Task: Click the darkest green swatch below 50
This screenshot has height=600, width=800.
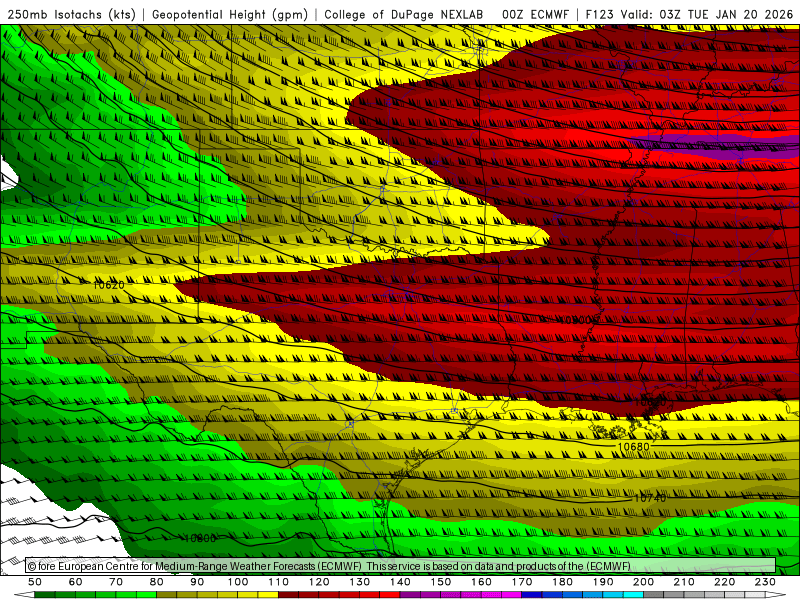Action: [45, 595]
